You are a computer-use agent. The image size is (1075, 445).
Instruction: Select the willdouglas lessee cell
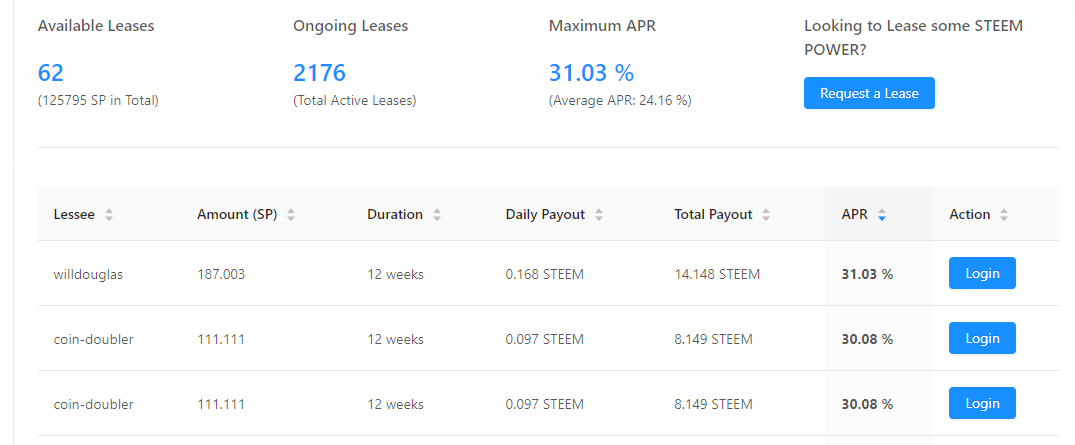point(88,274)
